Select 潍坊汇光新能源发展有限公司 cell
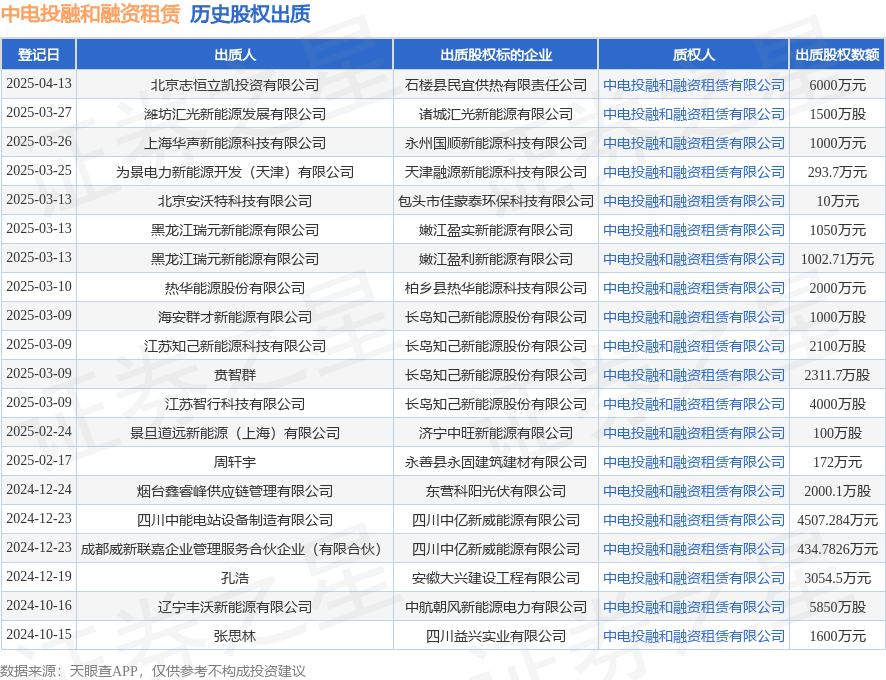This screenshot has width=886, height=680. (x=234, y=114)
